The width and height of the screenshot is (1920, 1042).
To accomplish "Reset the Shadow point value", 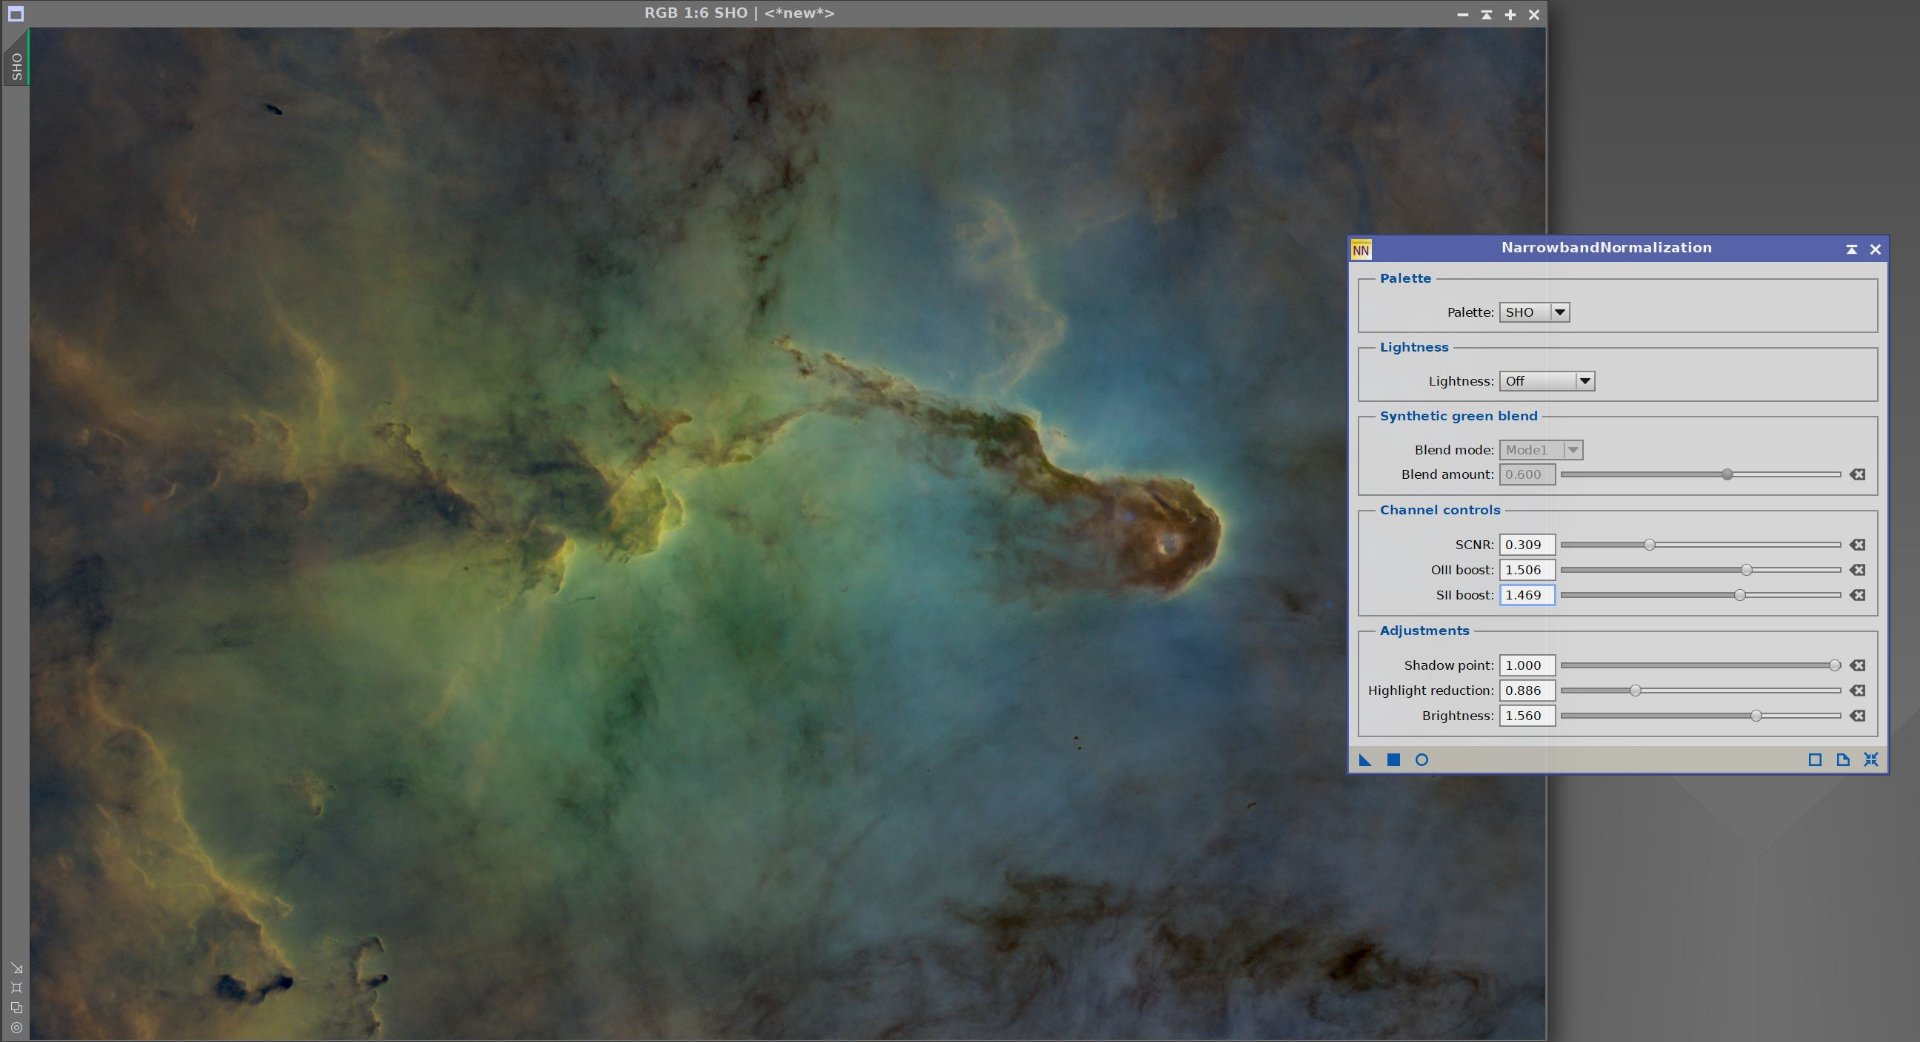I will (1857, 666).
